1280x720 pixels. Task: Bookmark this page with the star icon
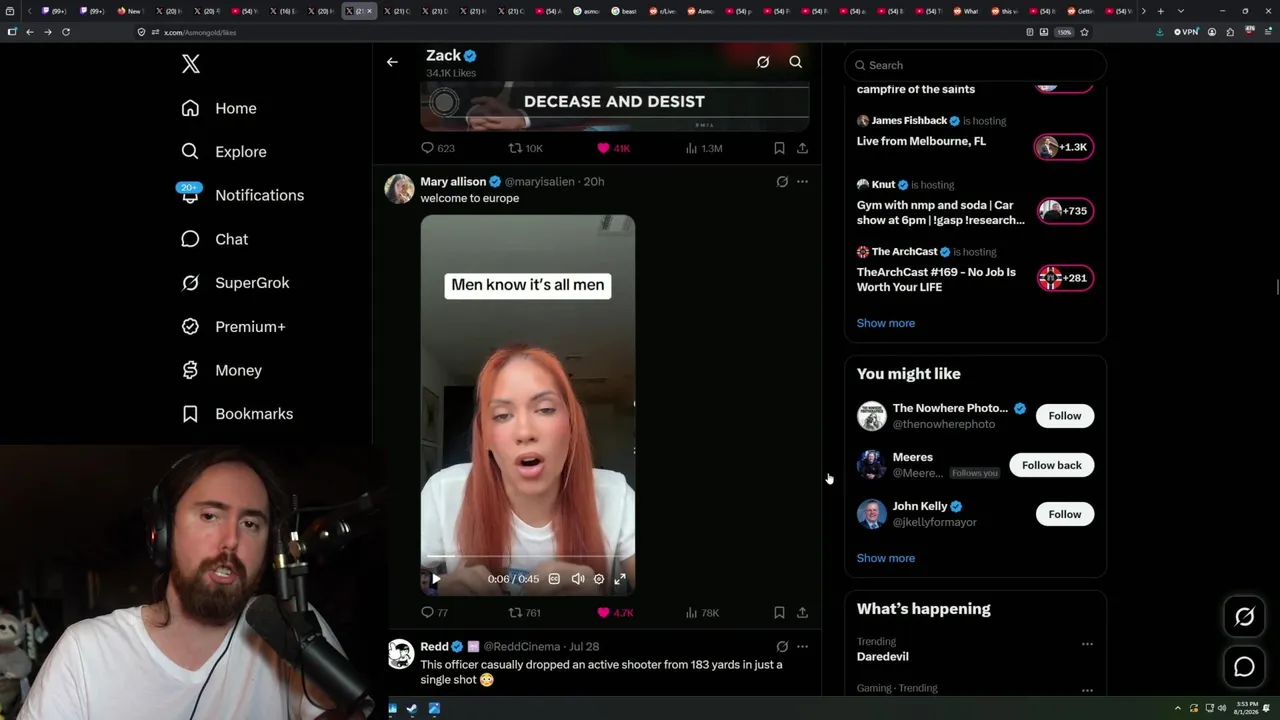point(1084,32)
